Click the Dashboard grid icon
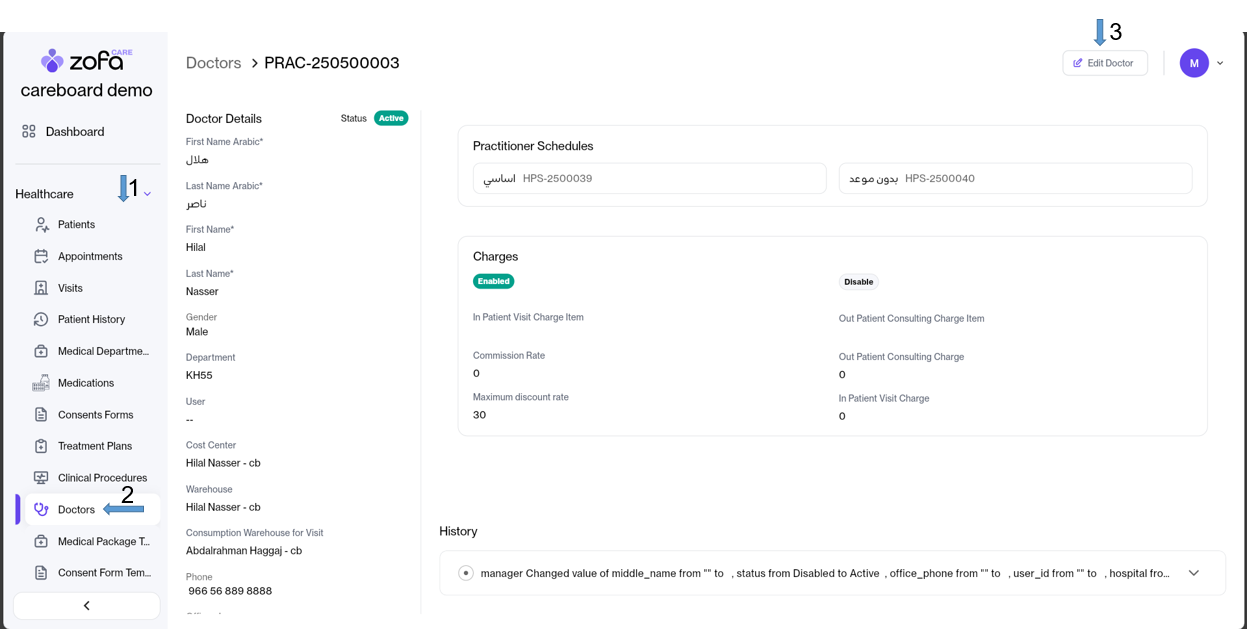 point(29,132)
